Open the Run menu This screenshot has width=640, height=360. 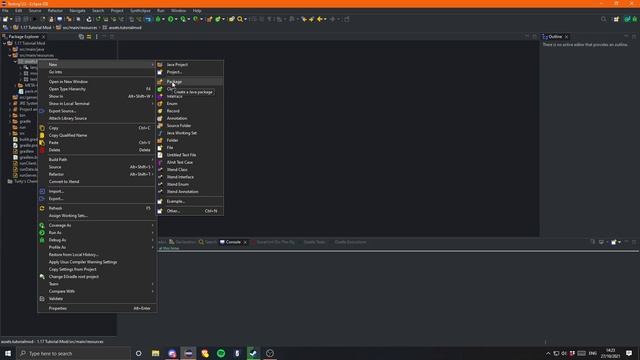pos(161,11)
